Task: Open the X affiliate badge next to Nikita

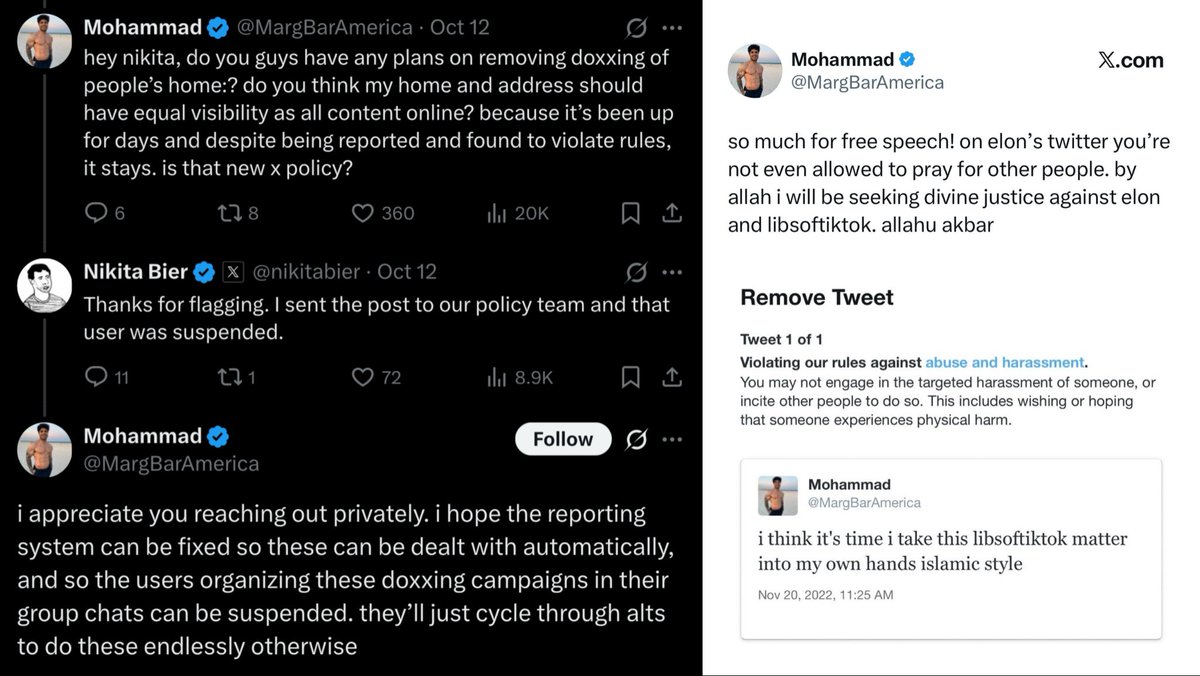Action: tap(232, 272)
